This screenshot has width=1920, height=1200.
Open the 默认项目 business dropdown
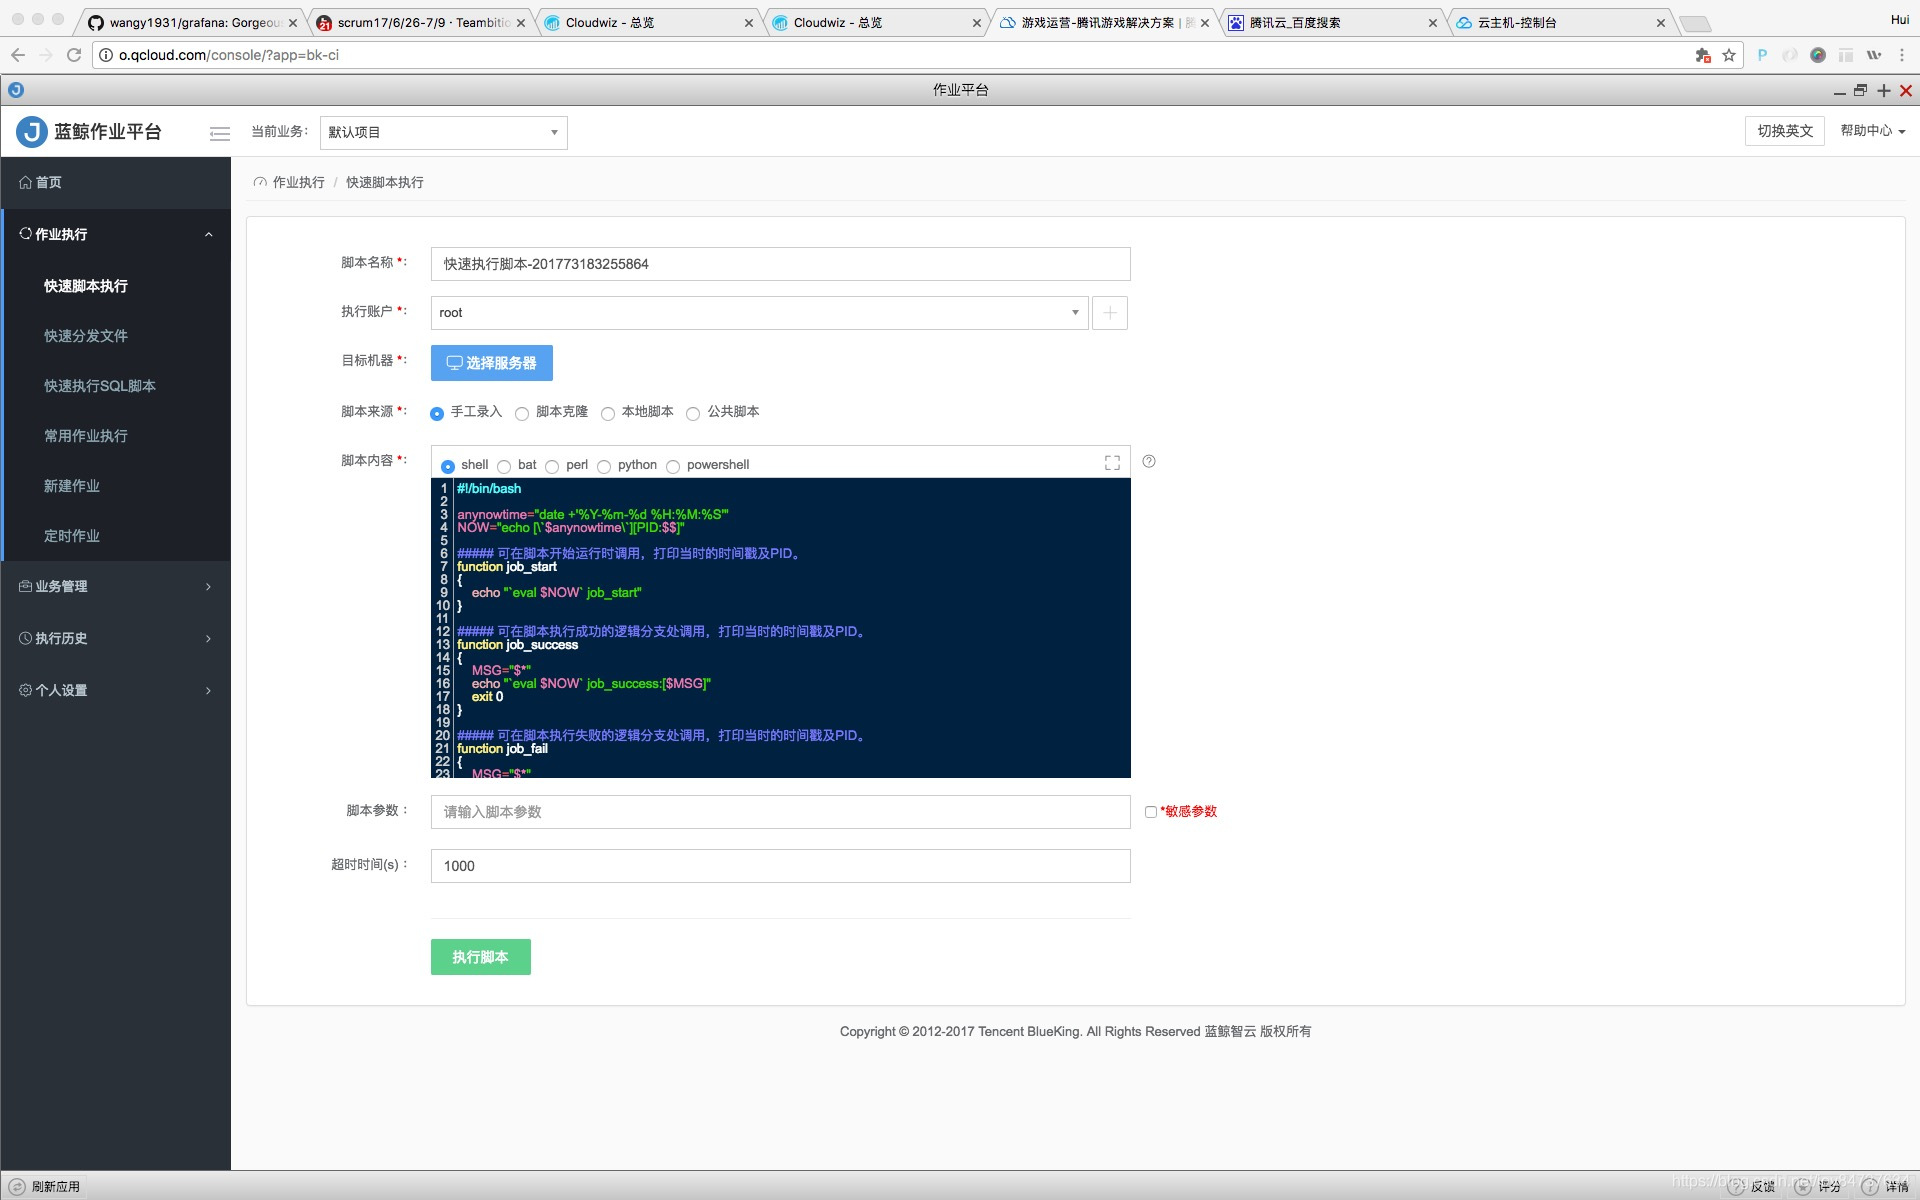point(443,132)
